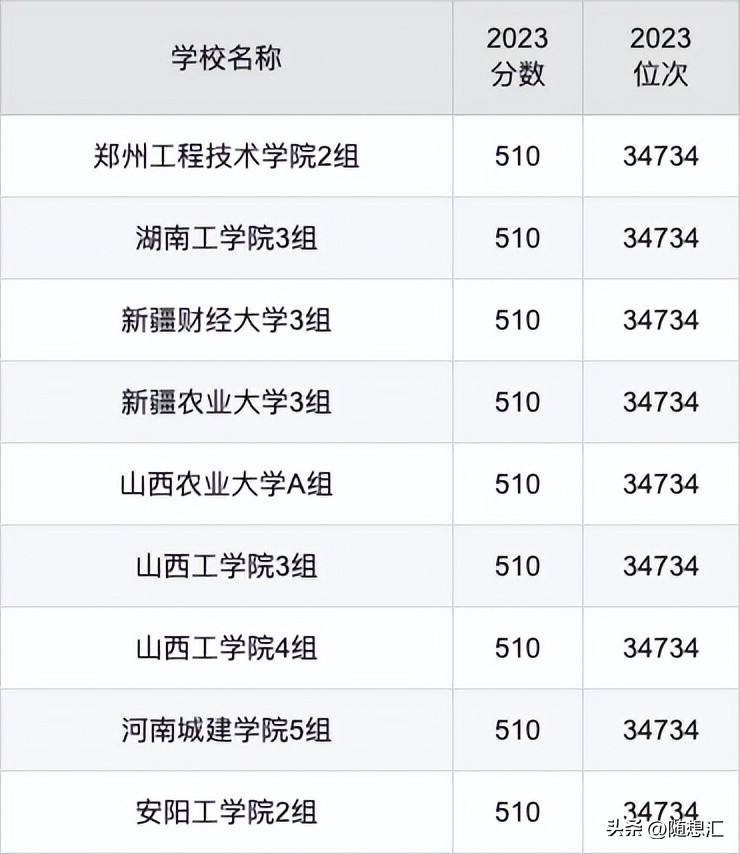Click the 510 score for 安阳工学院2组
Screen dimensions: 740x854
517,811
